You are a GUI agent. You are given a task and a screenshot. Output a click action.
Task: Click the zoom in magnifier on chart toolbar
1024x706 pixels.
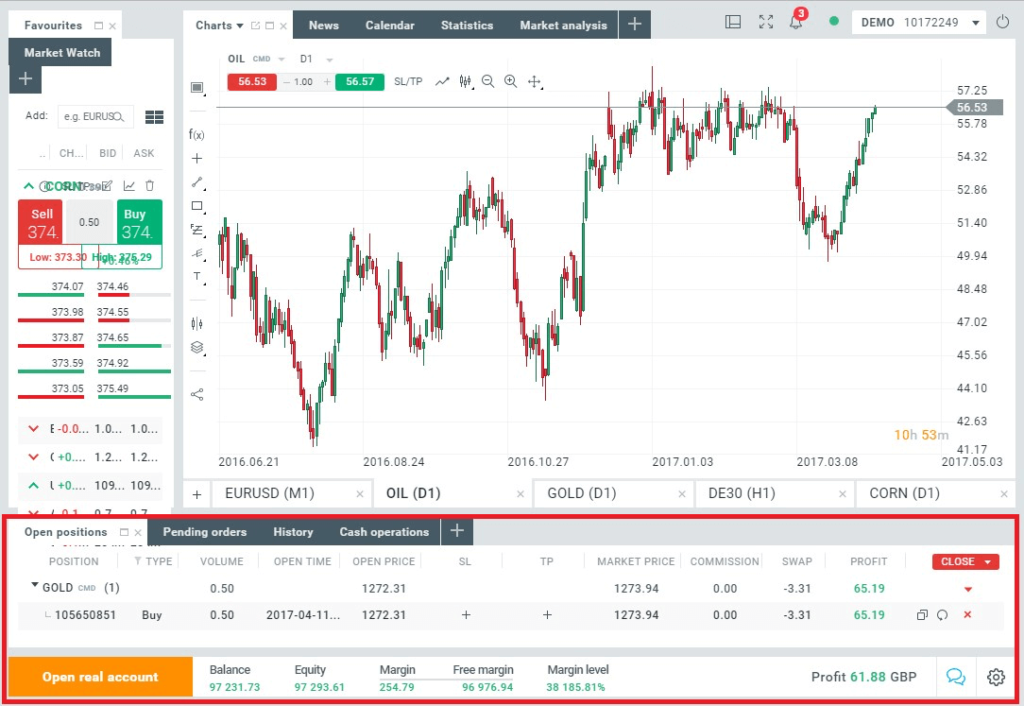pos(511,82)
